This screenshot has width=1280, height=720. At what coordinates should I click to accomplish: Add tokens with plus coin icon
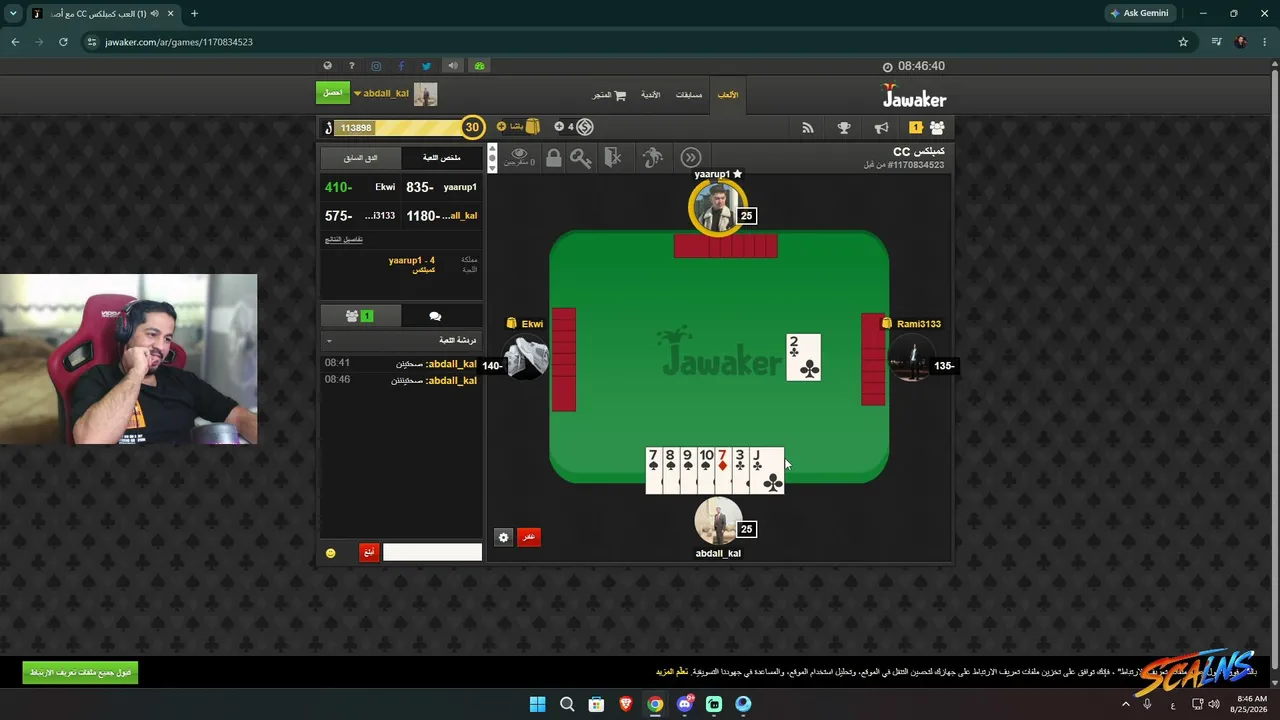[x=559, y=127]
